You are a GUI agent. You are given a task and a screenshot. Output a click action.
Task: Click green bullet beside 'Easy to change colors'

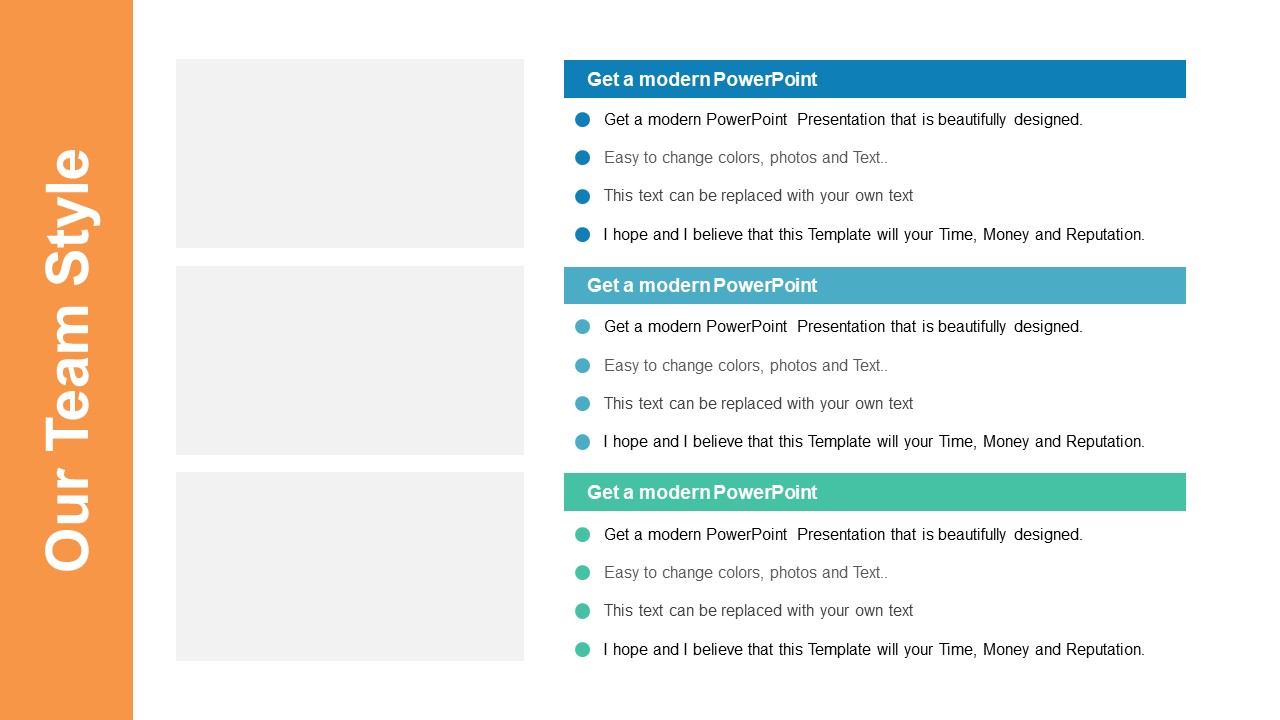click(583, 573)
